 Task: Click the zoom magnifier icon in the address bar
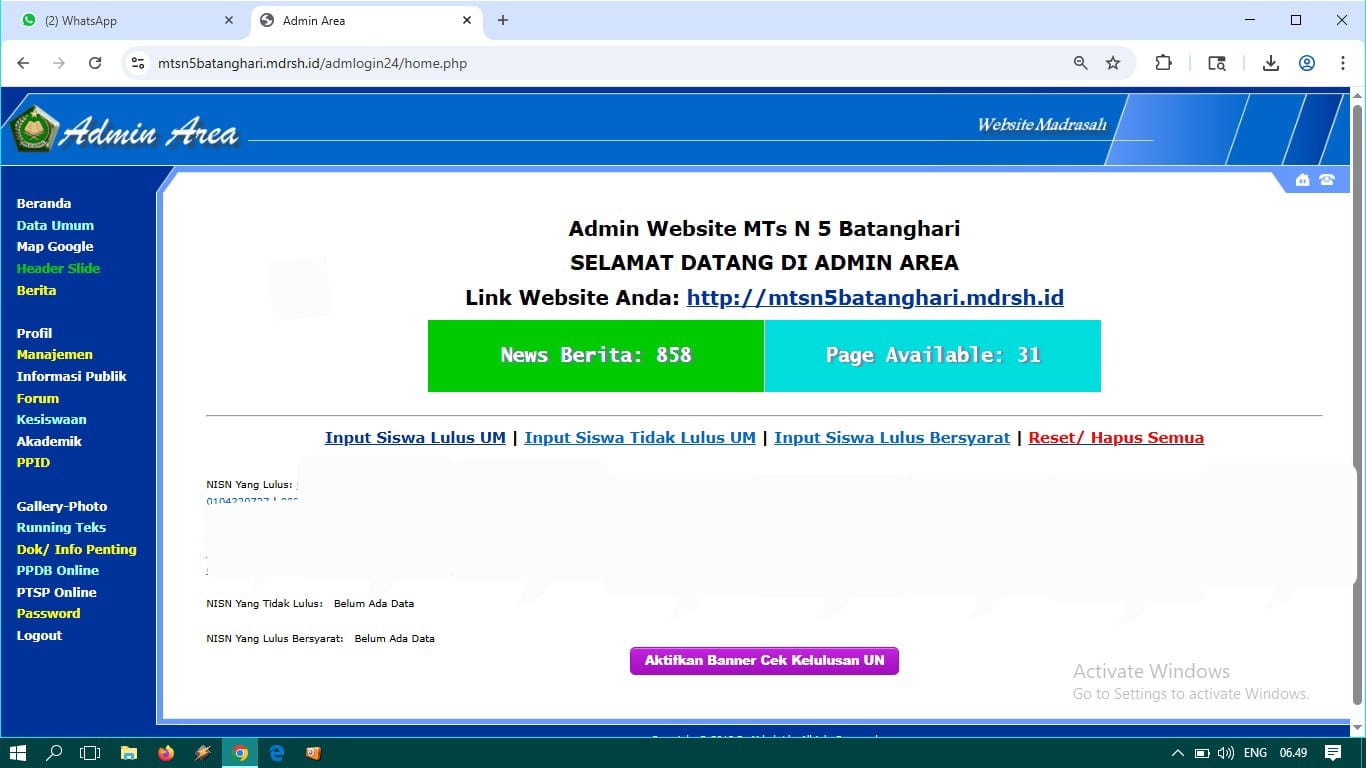pos(1080,62)
